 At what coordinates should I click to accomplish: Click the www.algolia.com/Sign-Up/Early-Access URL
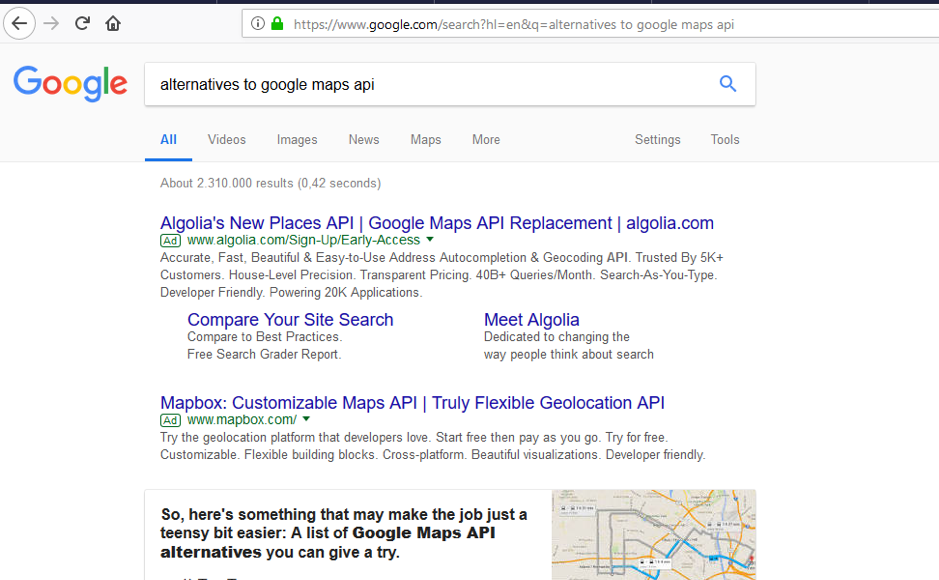304,240
